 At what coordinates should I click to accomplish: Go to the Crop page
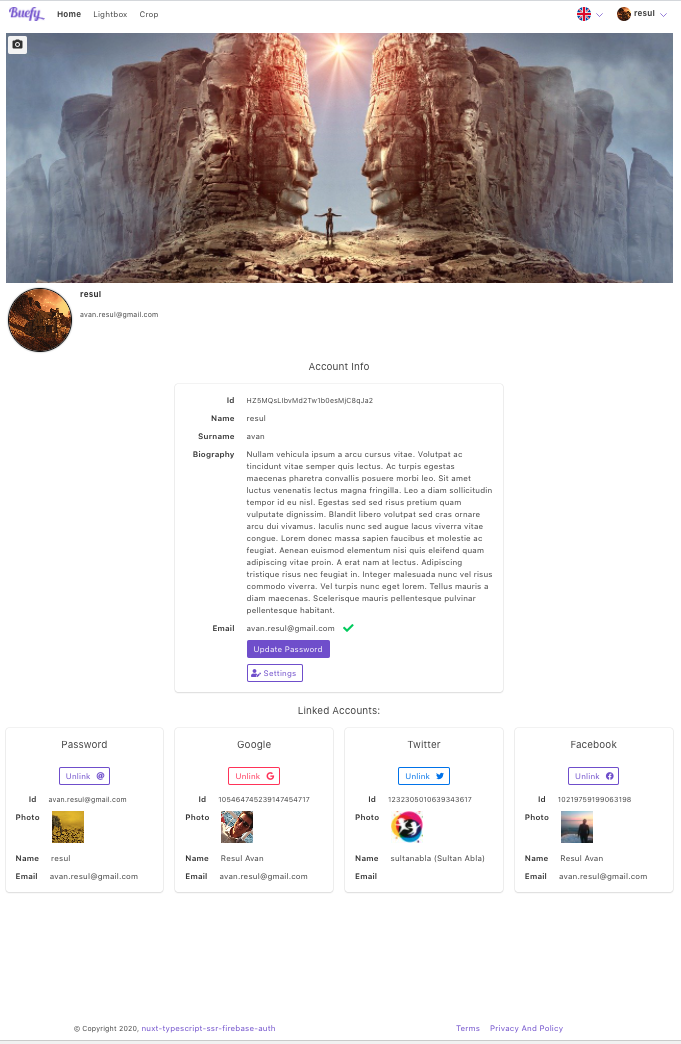pyautogui.click(x=148, y=14)
